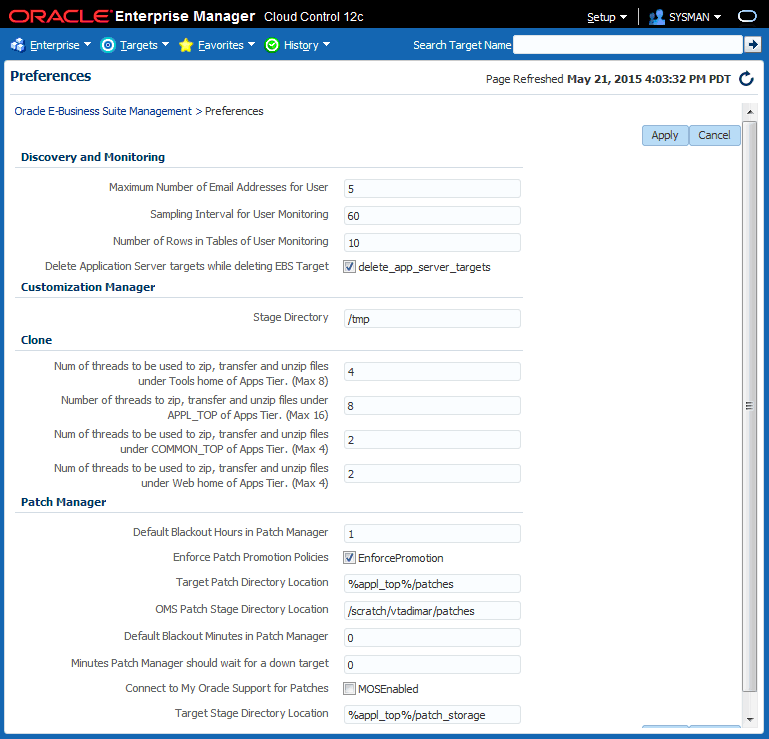This screenshot has width=769, height=739.
Task: Click the COMMON_TOP threads field
Action: coord(432,440)
